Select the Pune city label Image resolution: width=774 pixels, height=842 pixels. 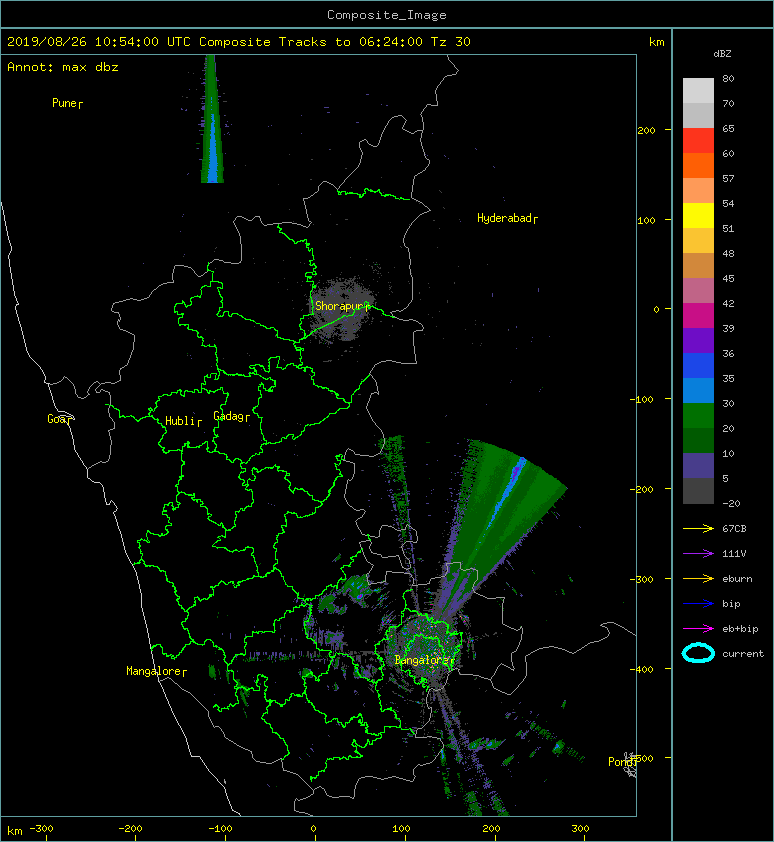(x=67, y=103)
